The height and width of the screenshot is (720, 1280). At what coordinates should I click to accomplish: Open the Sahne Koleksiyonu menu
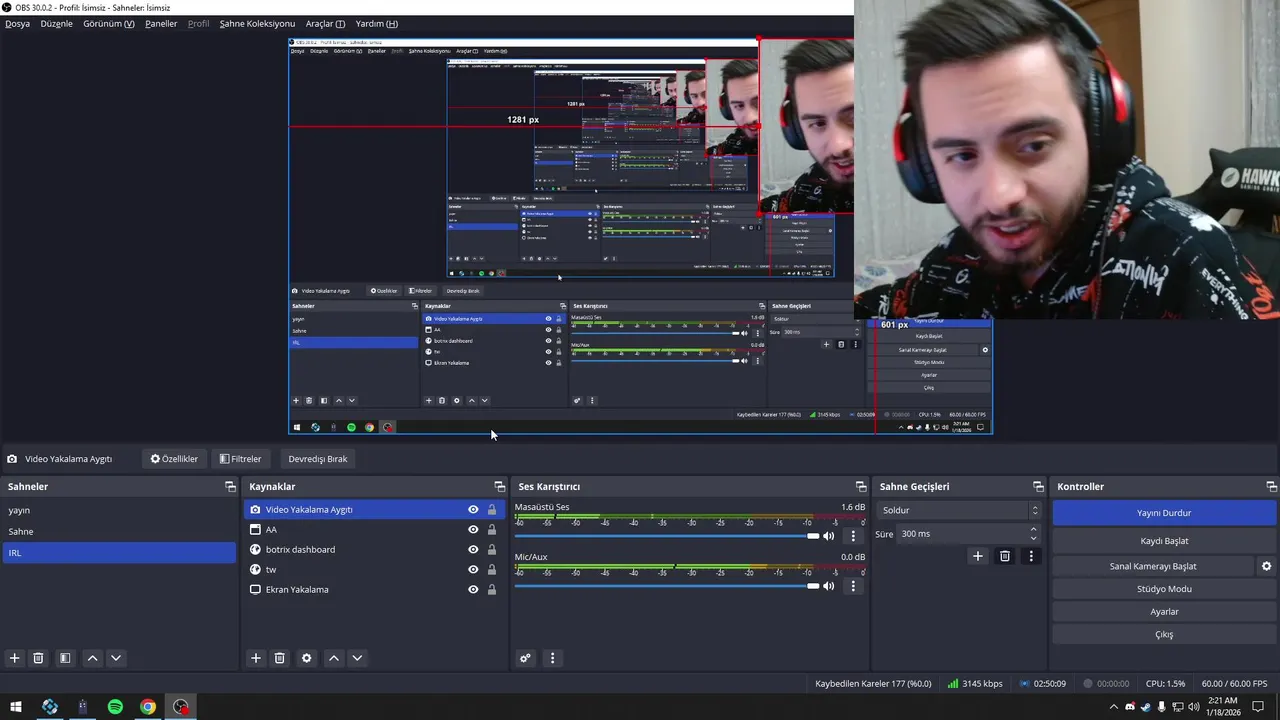(257, 23)
